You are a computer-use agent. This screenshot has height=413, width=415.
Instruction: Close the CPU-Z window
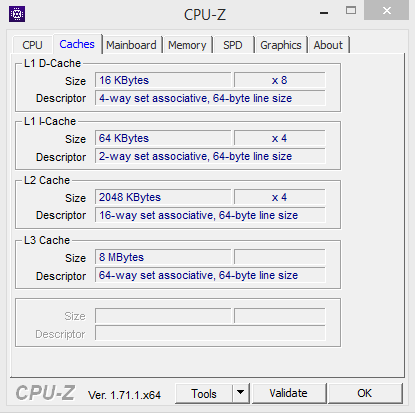(387, 11)
